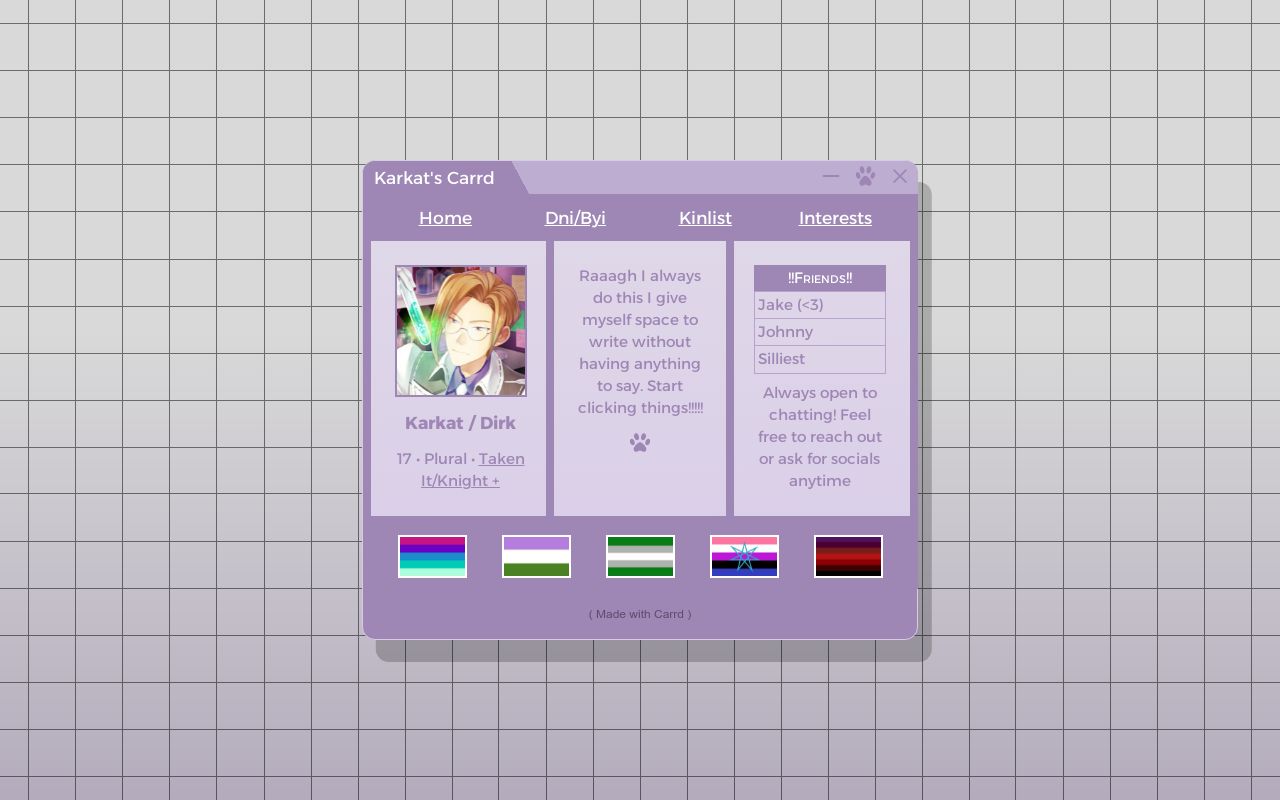
Task: Close the Karkat's Carrd window with X
Action: click(900, 176)
